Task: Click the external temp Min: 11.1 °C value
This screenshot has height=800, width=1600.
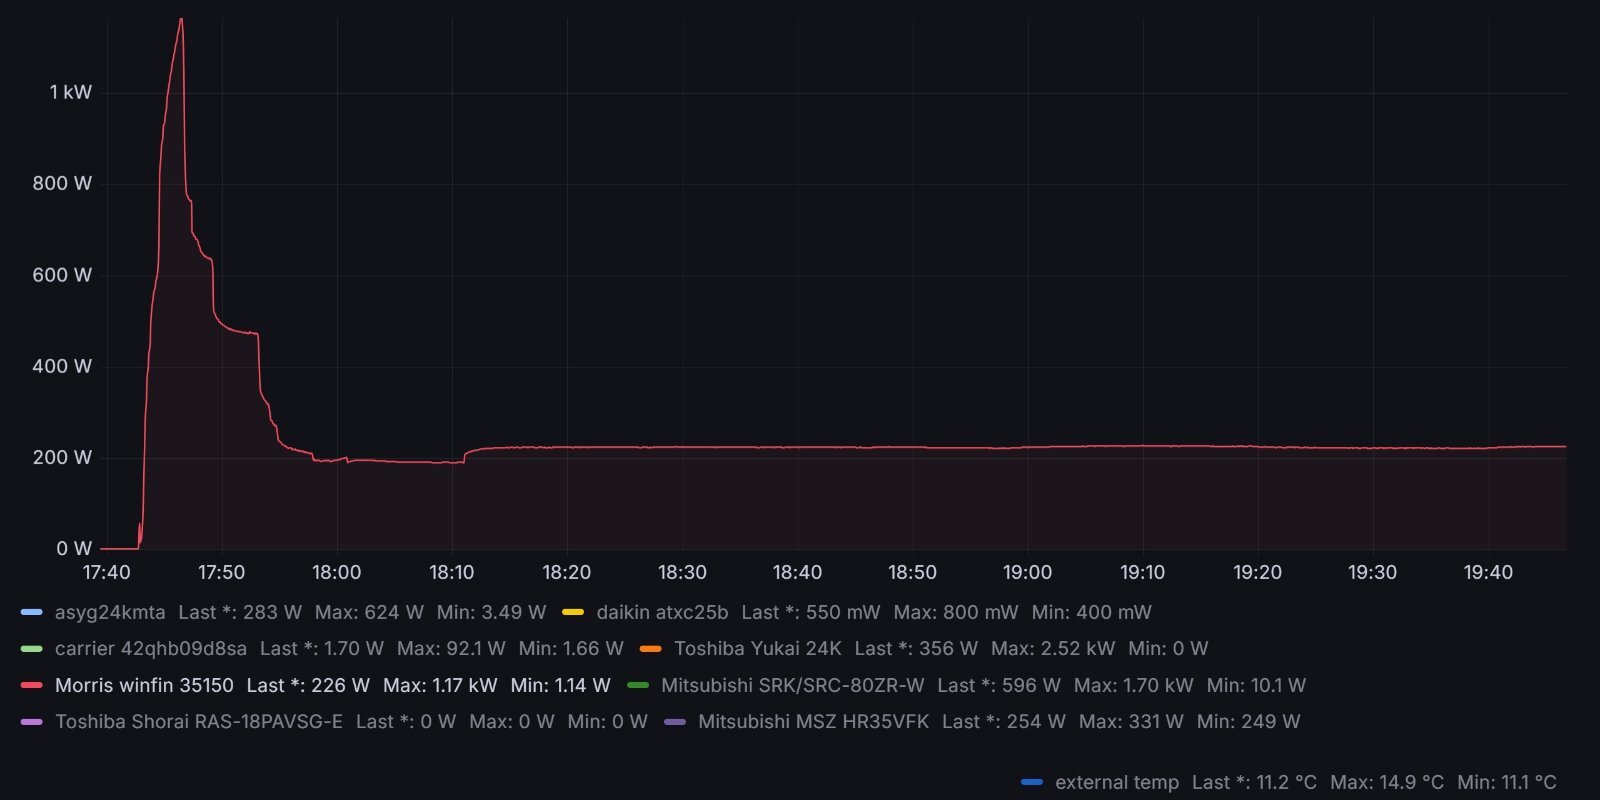Action: [1507, 782]
